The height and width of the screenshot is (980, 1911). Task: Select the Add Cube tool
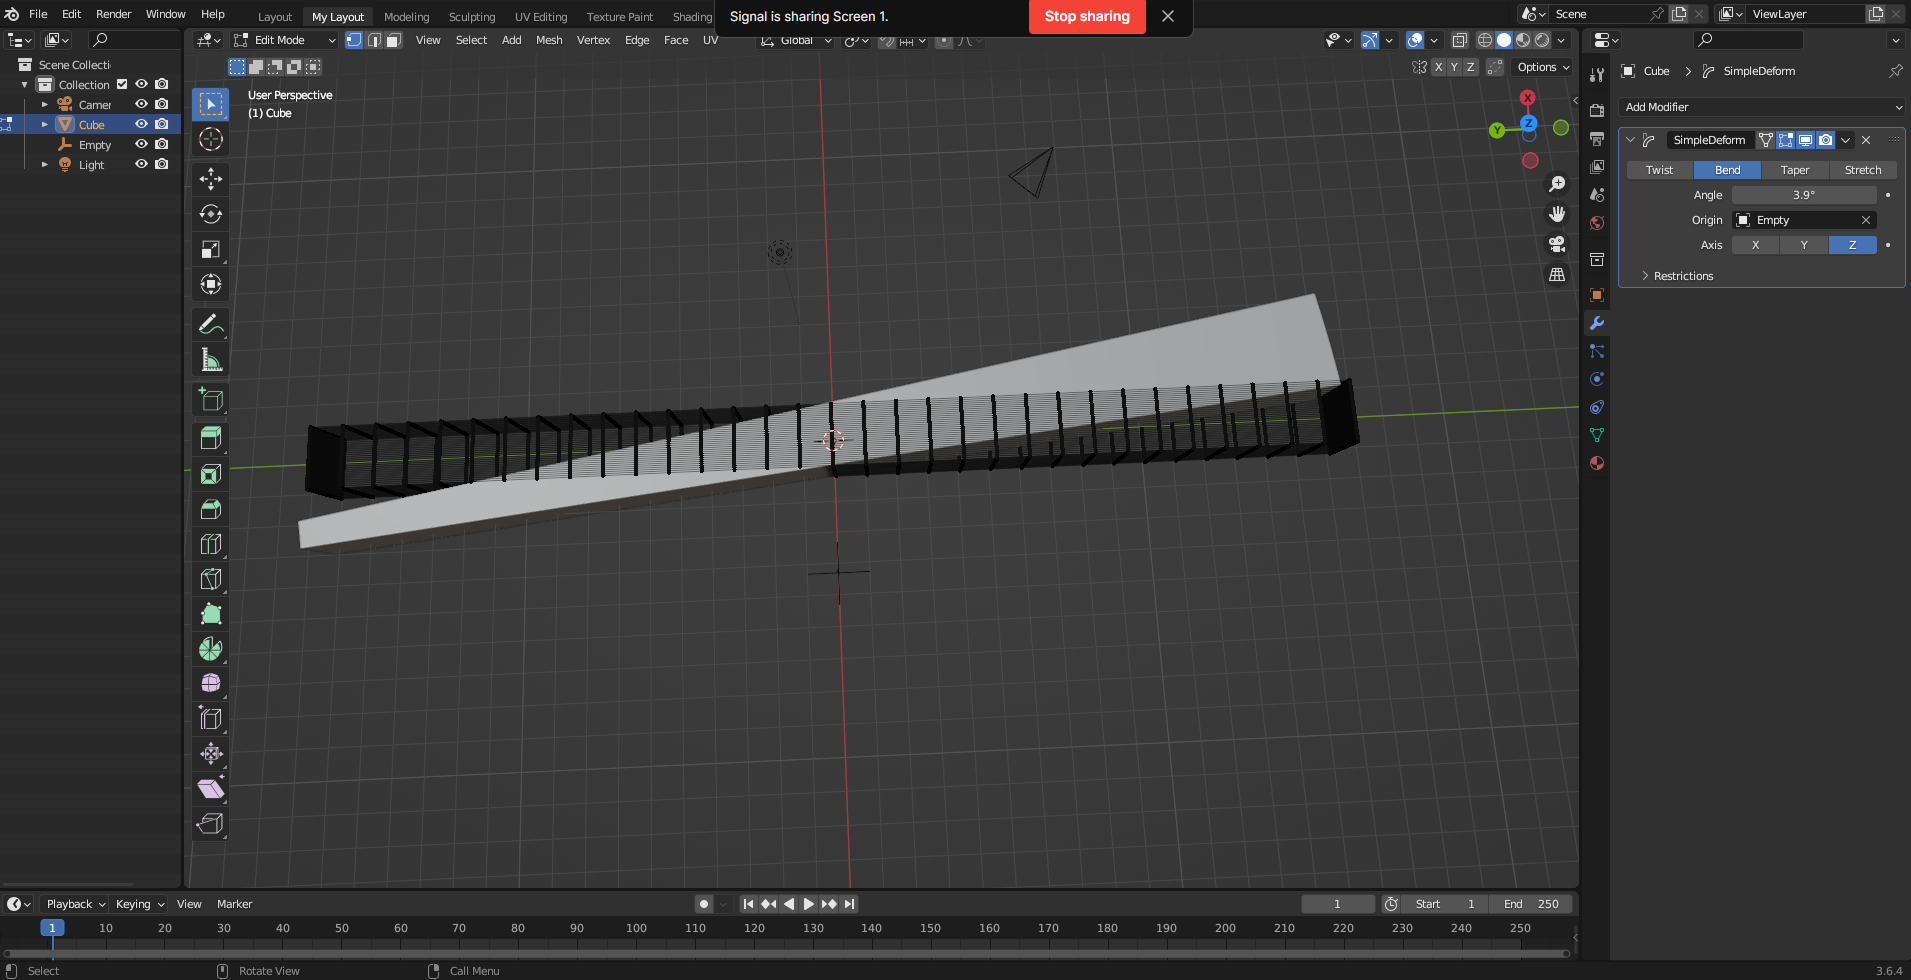211,399
